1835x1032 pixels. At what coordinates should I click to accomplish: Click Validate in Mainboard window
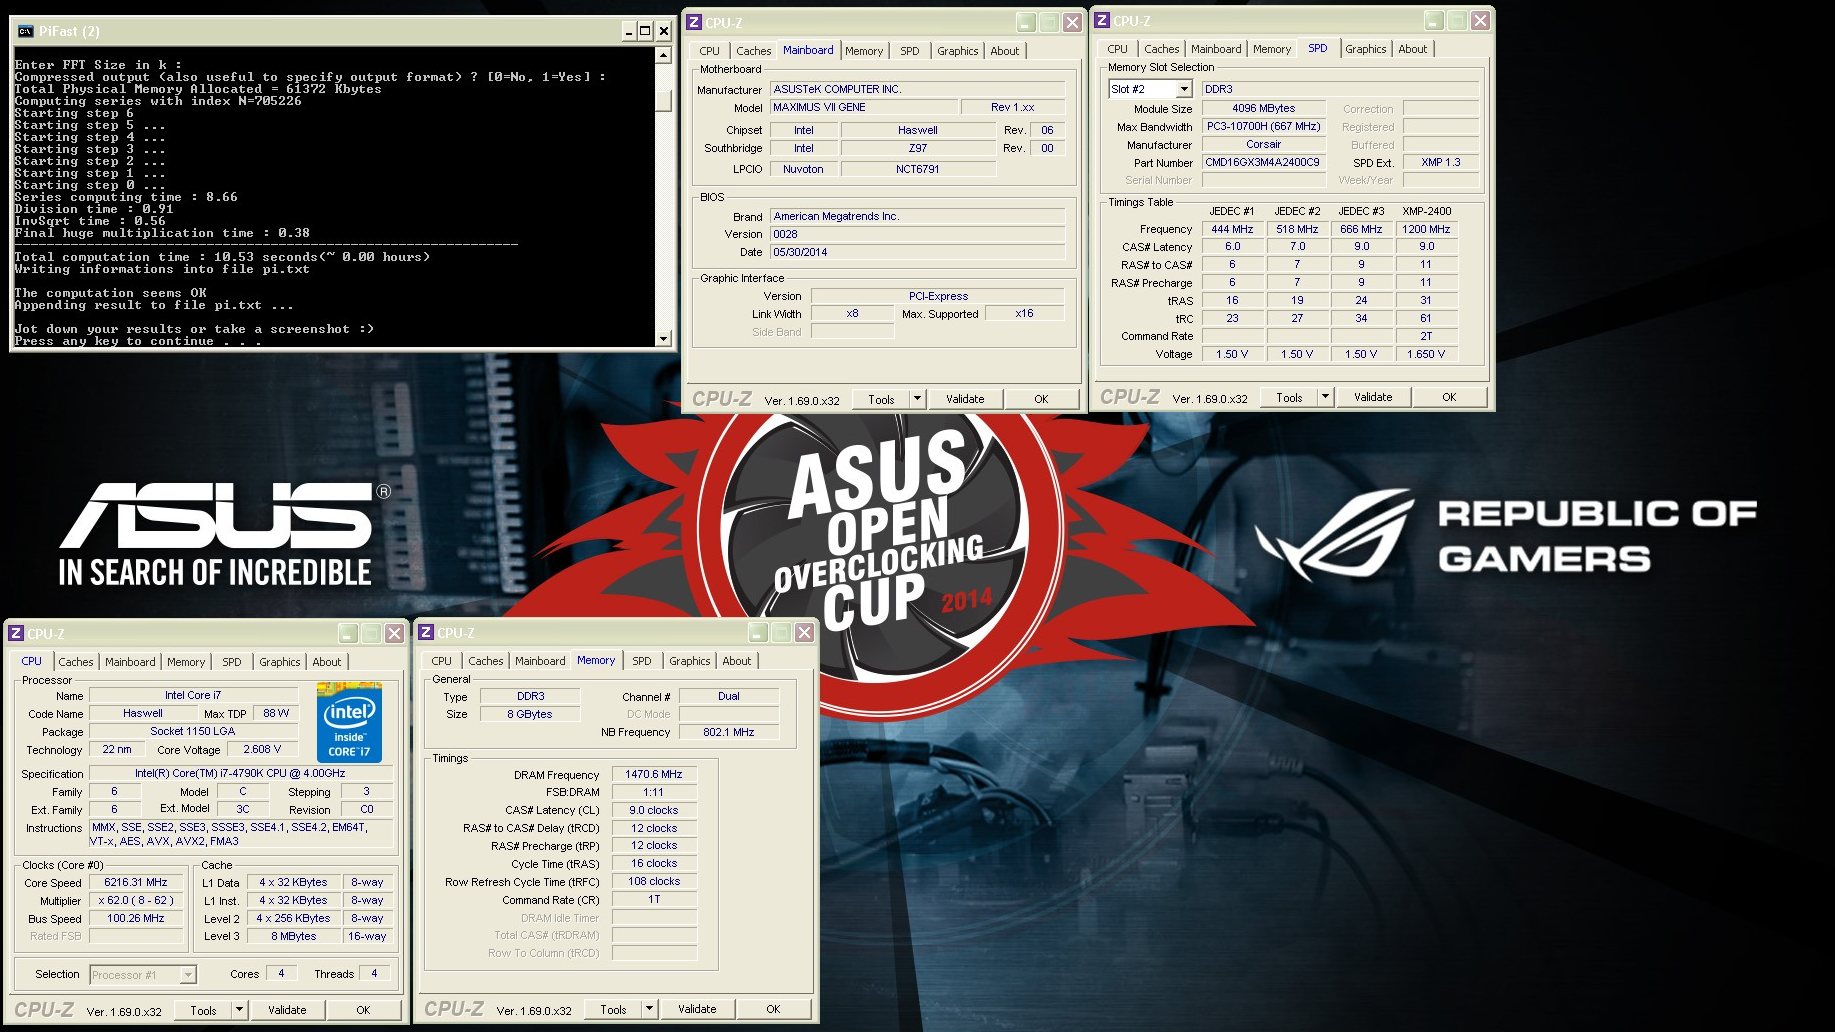pos(965,399)
